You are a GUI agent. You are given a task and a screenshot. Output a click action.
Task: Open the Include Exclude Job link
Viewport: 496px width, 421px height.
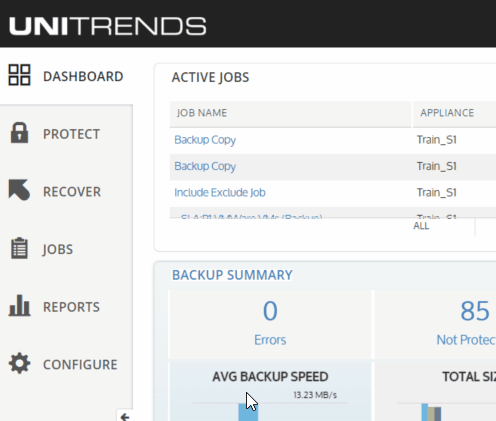(x=220, y=193)
